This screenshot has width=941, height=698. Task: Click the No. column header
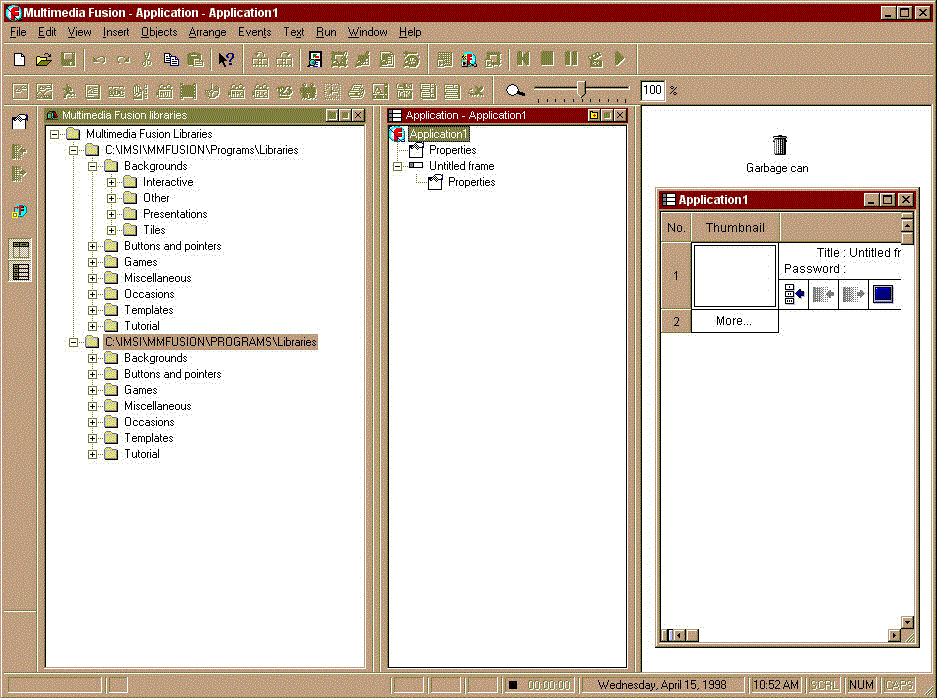point(676,227)
